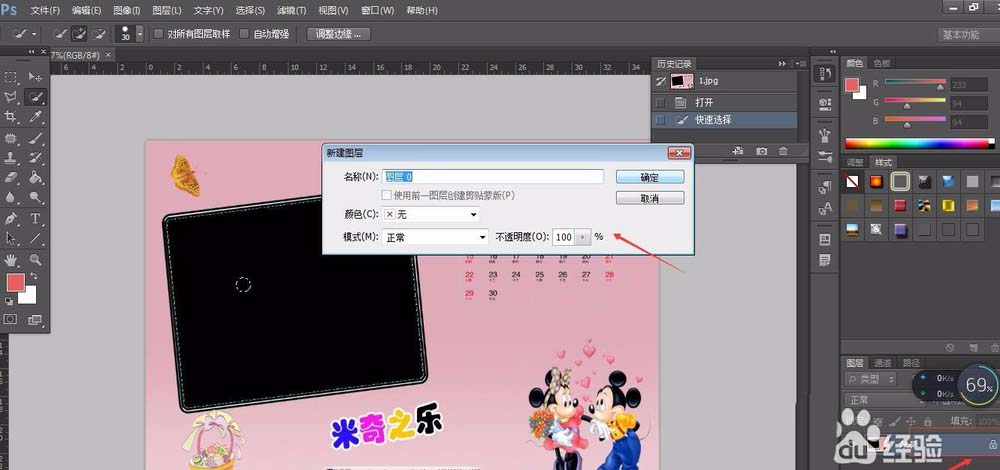The height and width of the screenshot is (470, 1000).
Task: Open the 滤镜(T) menu
Action: [292, 11]
